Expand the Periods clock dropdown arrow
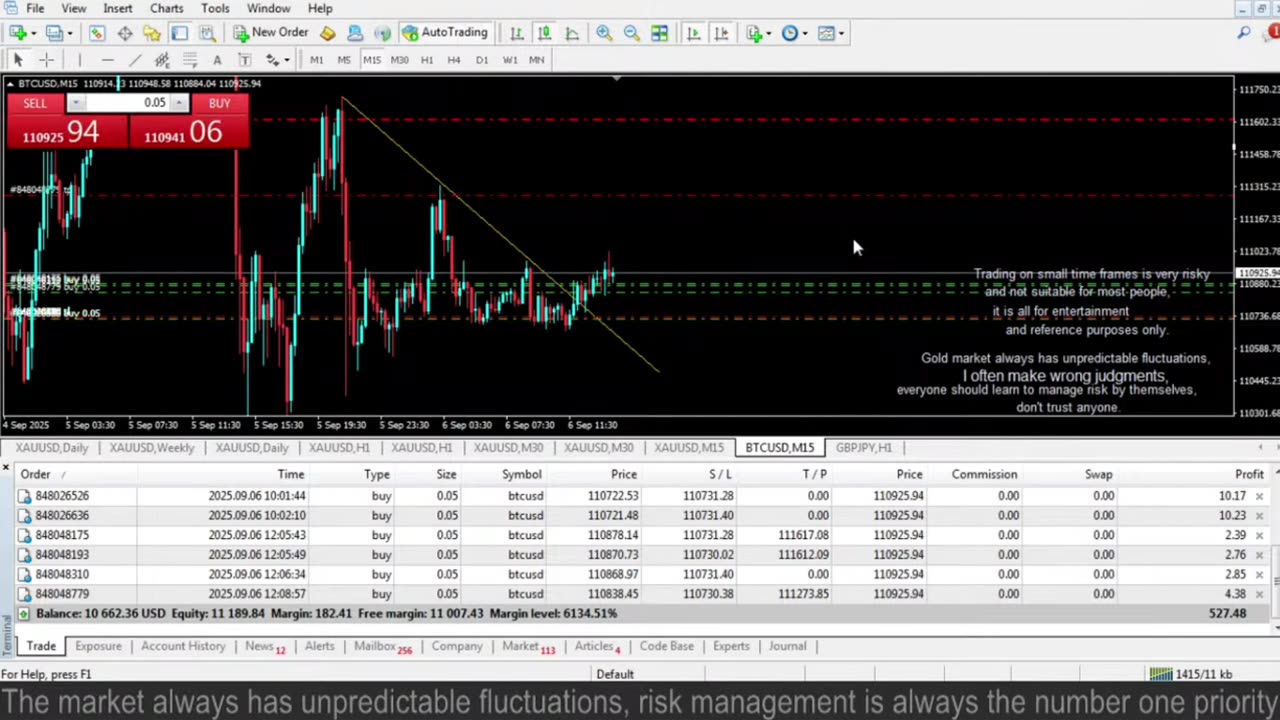 [805, 33]
